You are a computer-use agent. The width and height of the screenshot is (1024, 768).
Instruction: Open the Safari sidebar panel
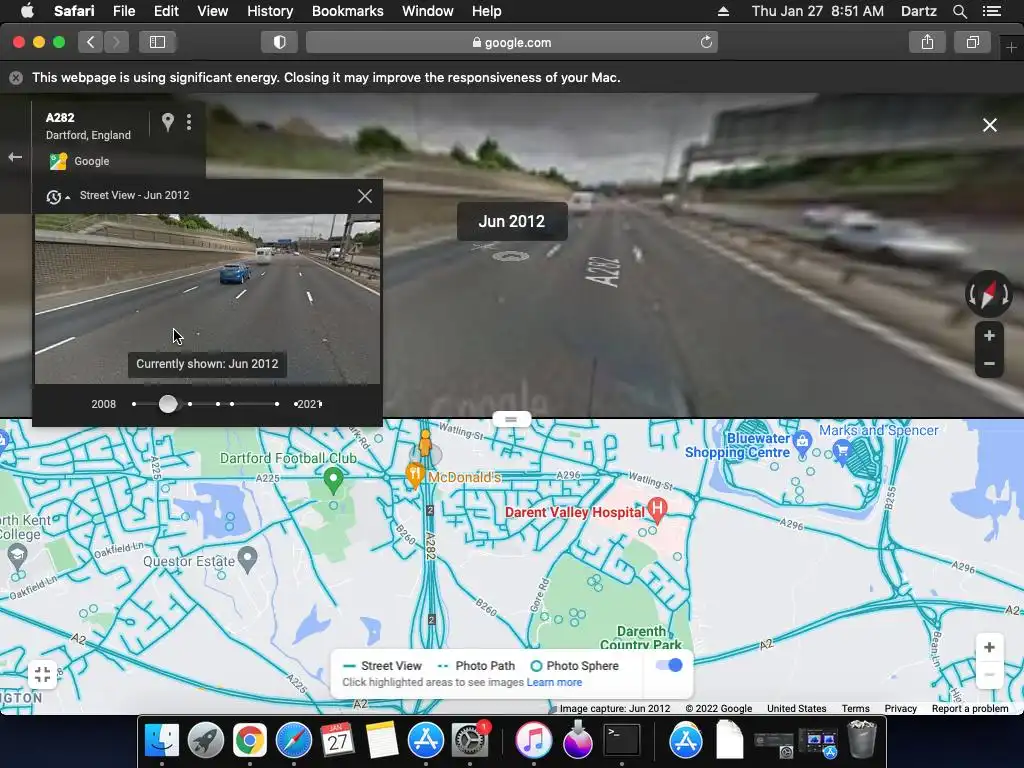(x=157, y=42)
